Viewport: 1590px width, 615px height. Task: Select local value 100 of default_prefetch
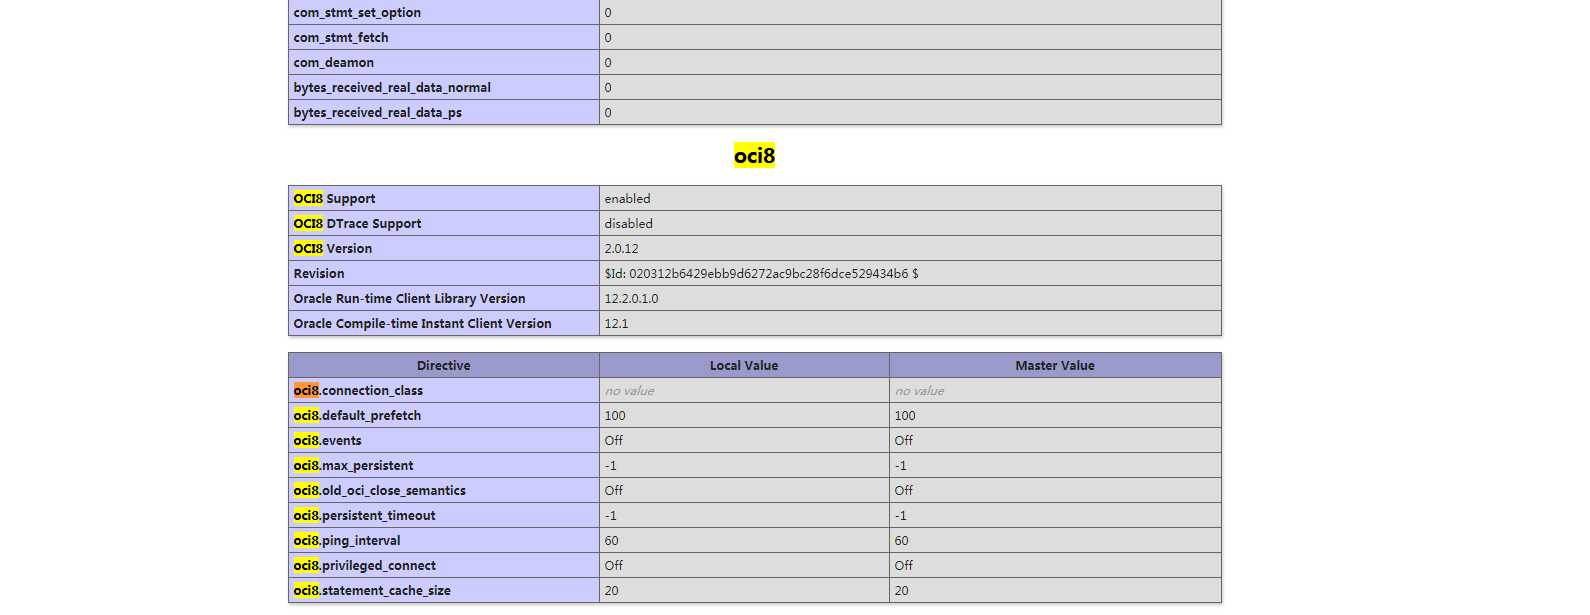[x=615, y=415]
